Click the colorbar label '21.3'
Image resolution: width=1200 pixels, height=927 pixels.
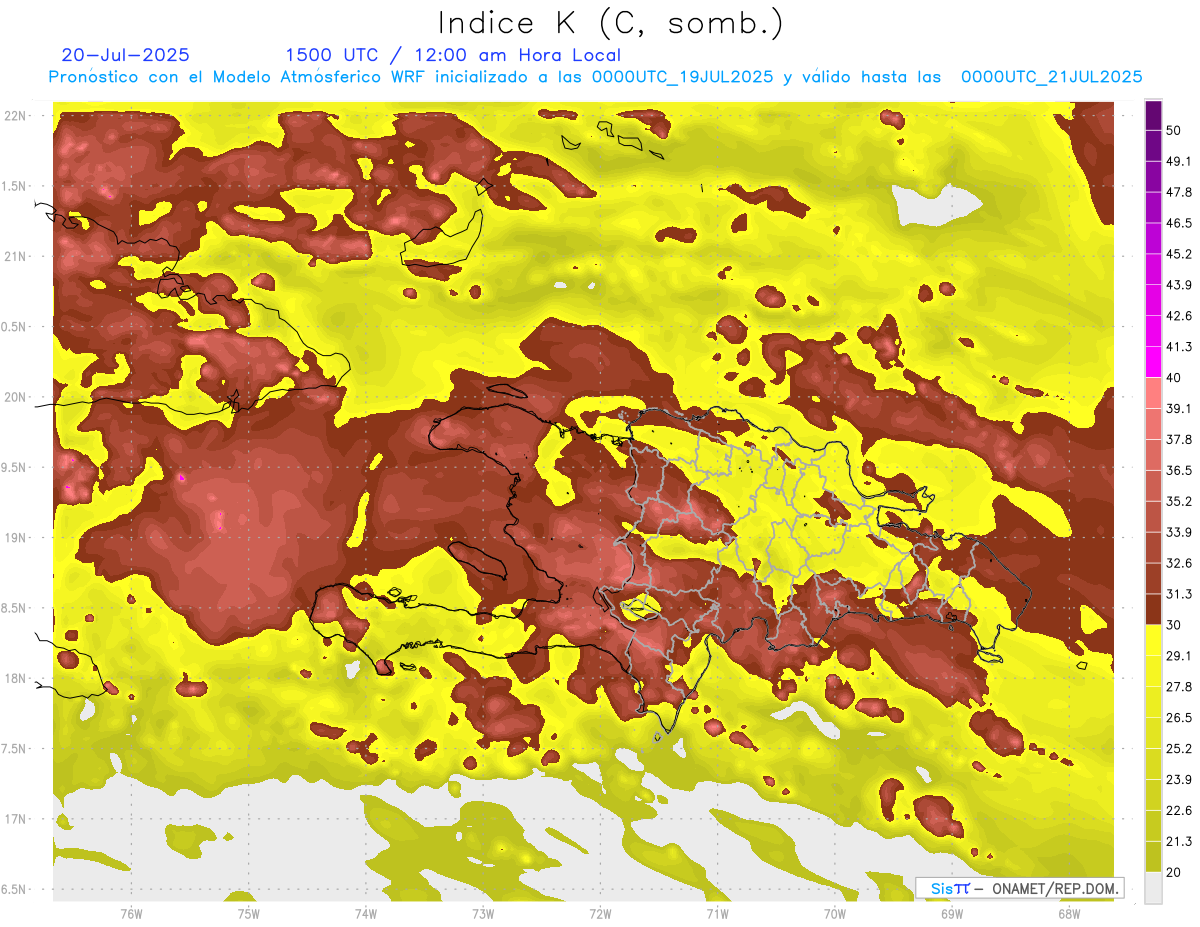click(x=1179, y=842)
